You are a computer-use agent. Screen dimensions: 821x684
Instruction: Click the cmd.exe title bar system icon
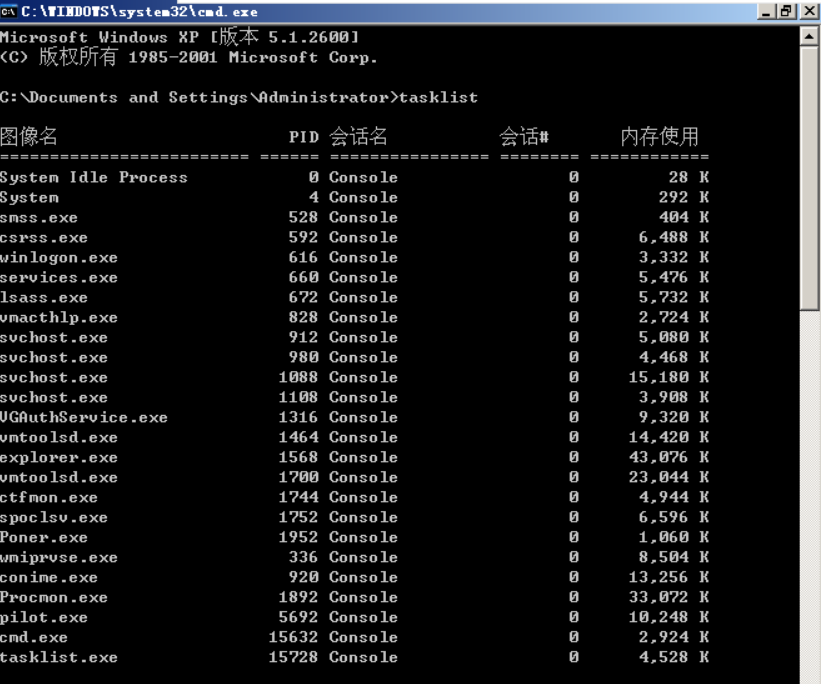(8, 12)
